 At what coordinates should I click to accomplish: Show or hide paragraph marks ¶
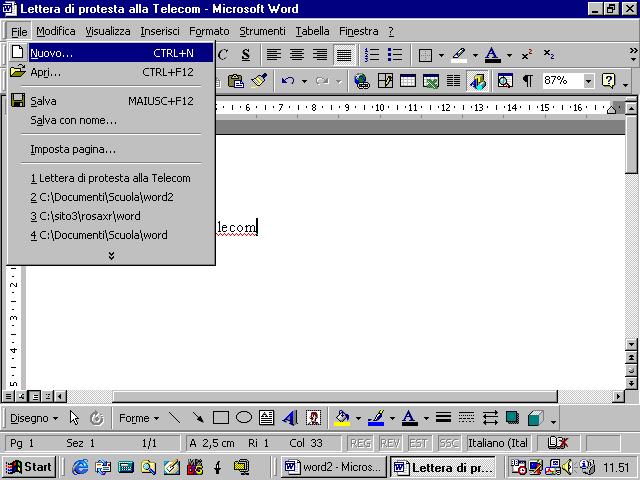point(527,81)
